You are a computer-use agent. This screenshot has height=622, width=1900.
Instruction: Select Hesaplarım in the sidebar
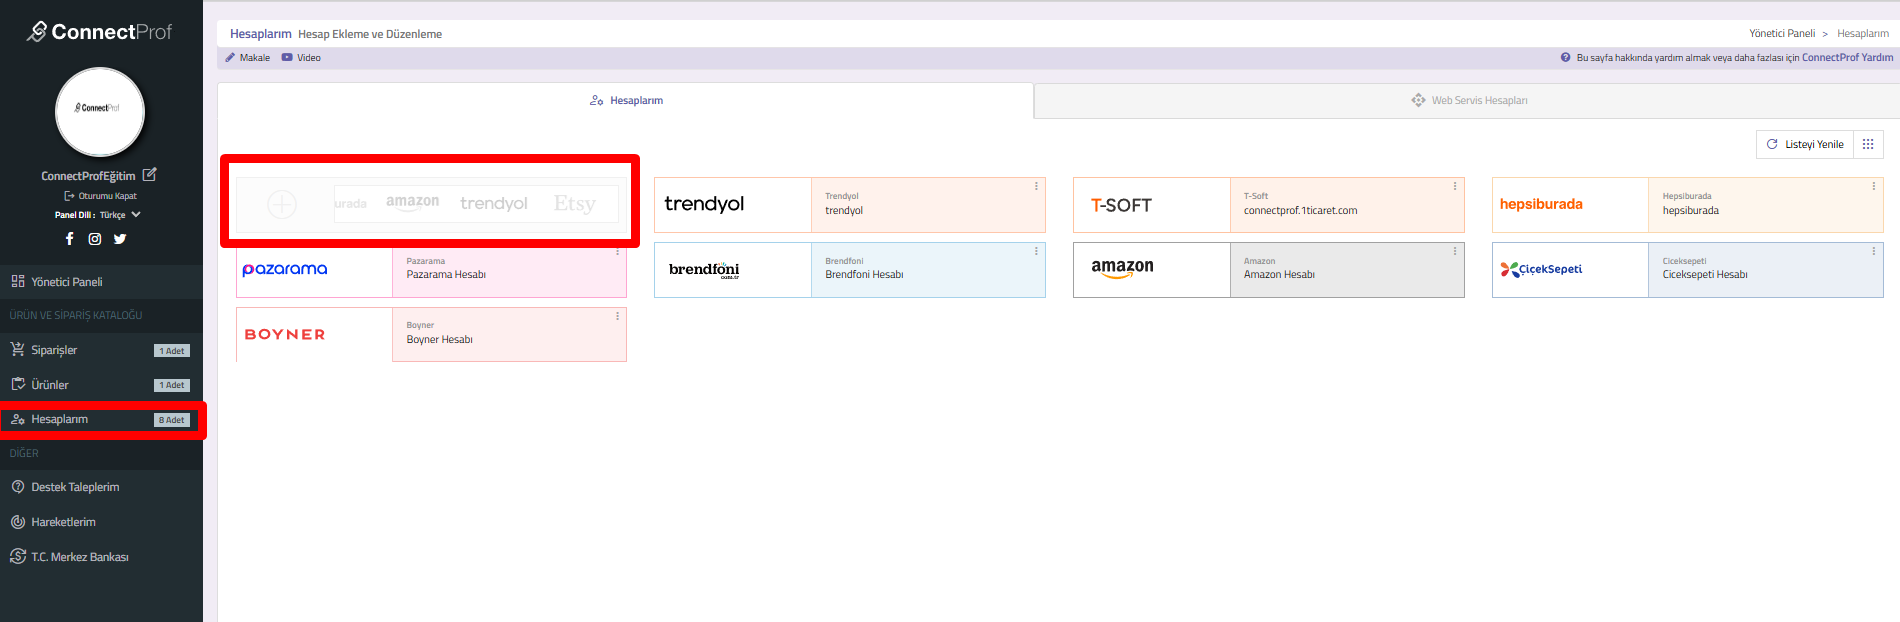pyautogui.click(x=101, y=420)
